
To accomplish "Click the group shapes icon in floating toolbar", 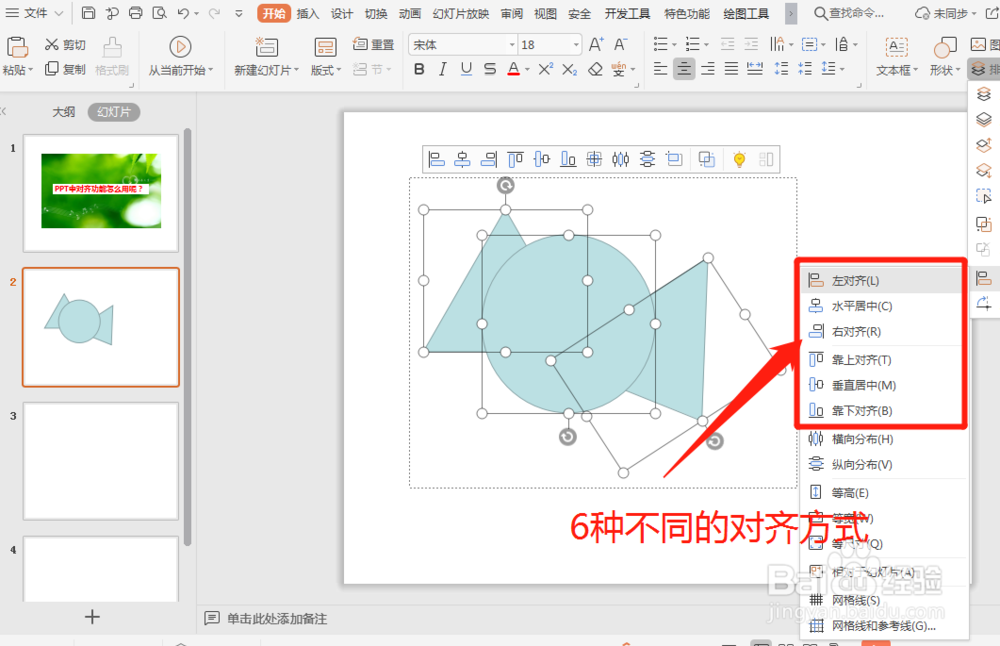I will [707, 159].
